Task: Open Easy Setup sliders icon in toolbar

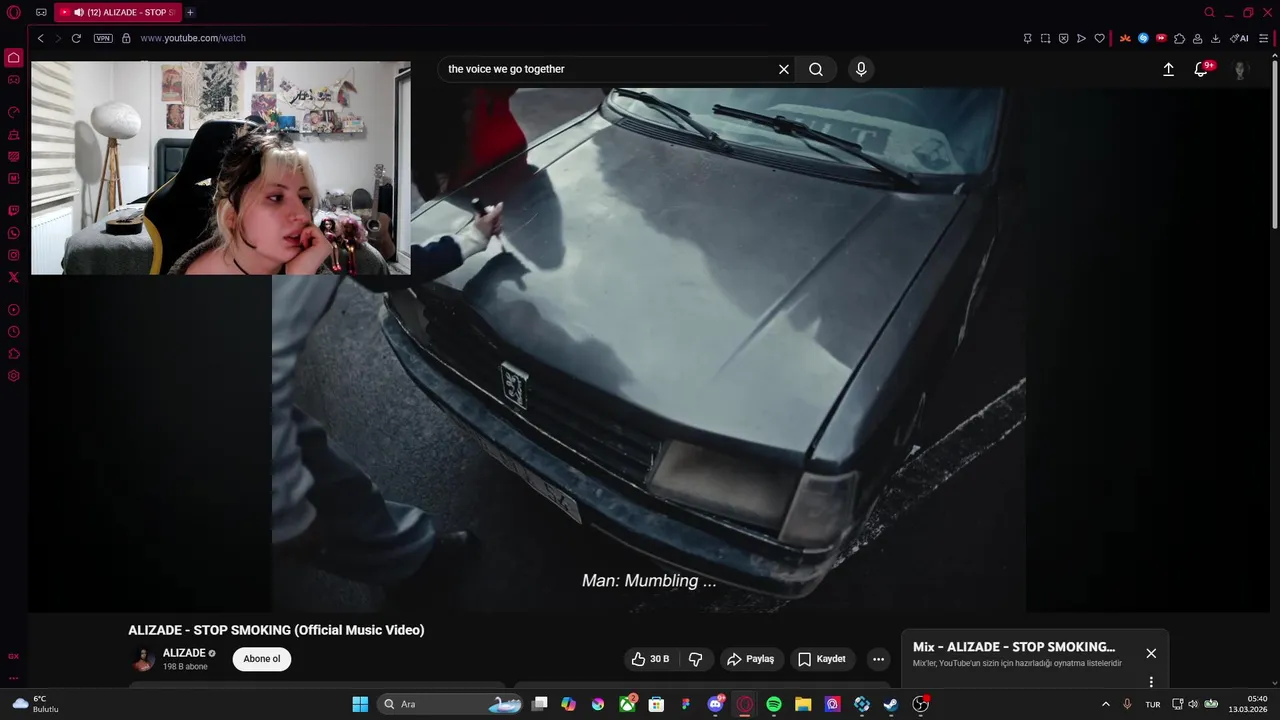Action: pos(1263,38)
